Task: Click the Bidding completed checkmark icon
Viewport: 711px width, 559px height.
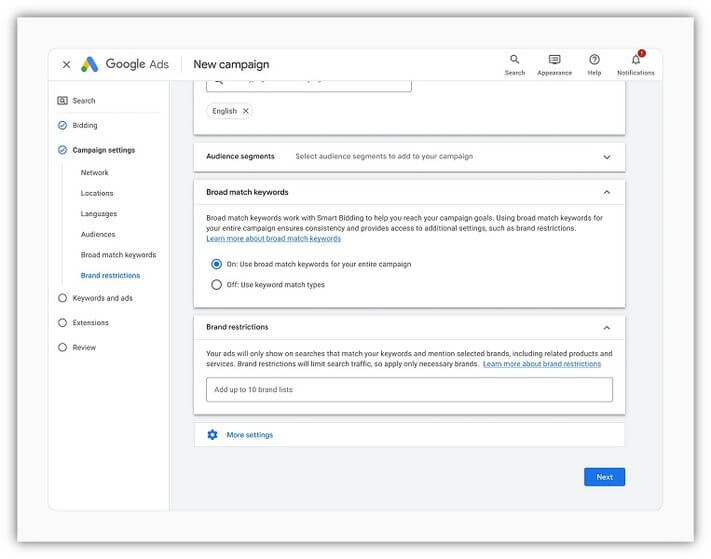Action: pyautogui.click(x=63, y=126)
